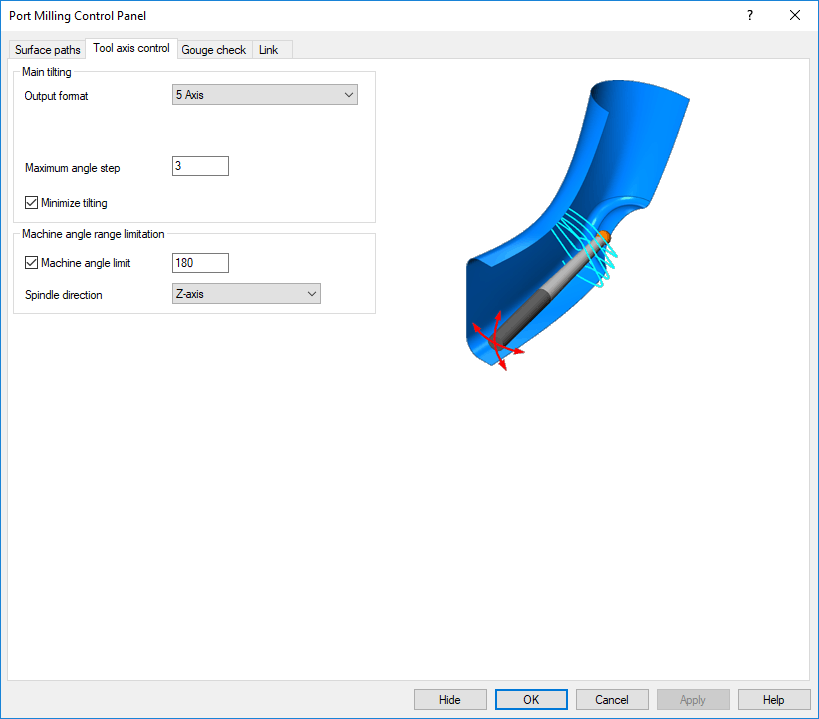Focus the machine angle limit value field
Viewport: 819px width, 719px height.
point(200,263)
